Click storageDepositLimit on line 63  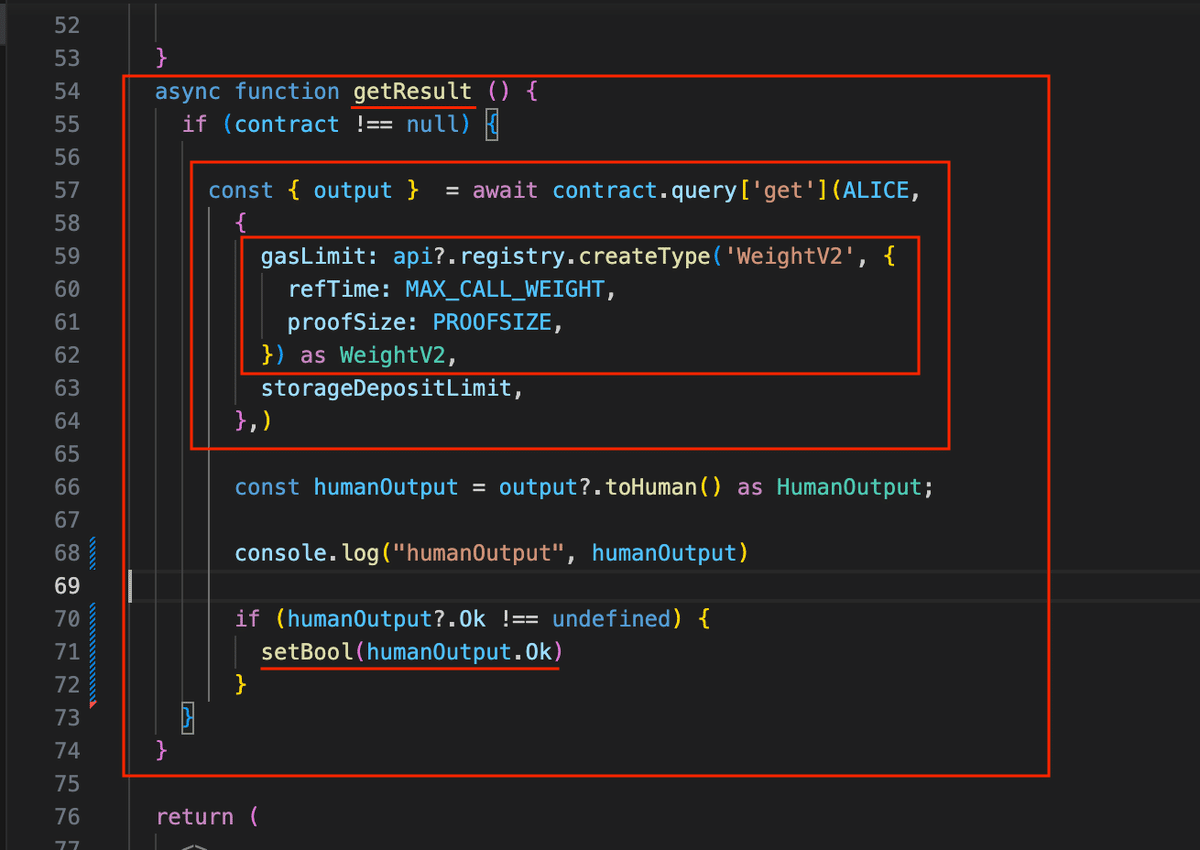(386, 388)
